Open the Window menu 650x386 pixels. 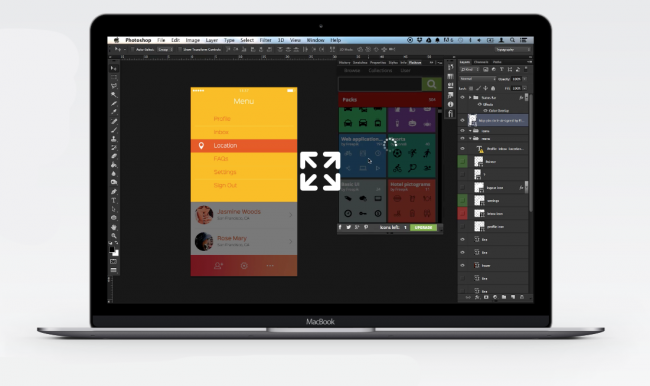[x=315, y=40]
